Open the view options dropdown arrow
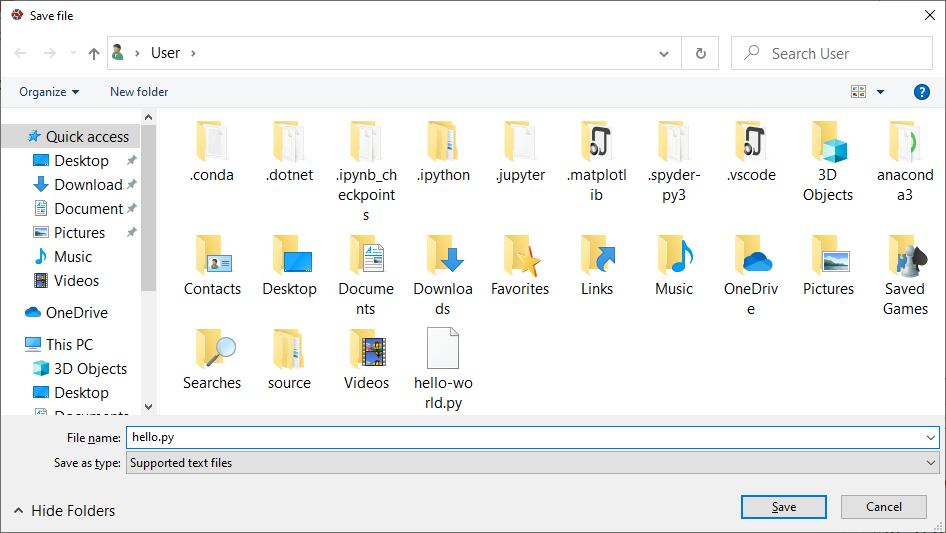946x533 pixels. (880, 92)
